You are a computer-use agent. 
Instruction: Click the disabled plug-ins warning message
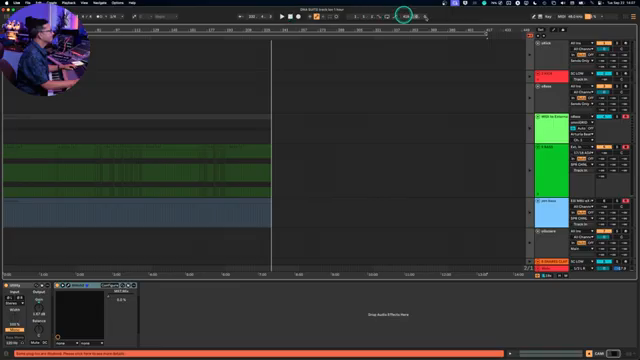pyautogui.click(x=259, y=353)
